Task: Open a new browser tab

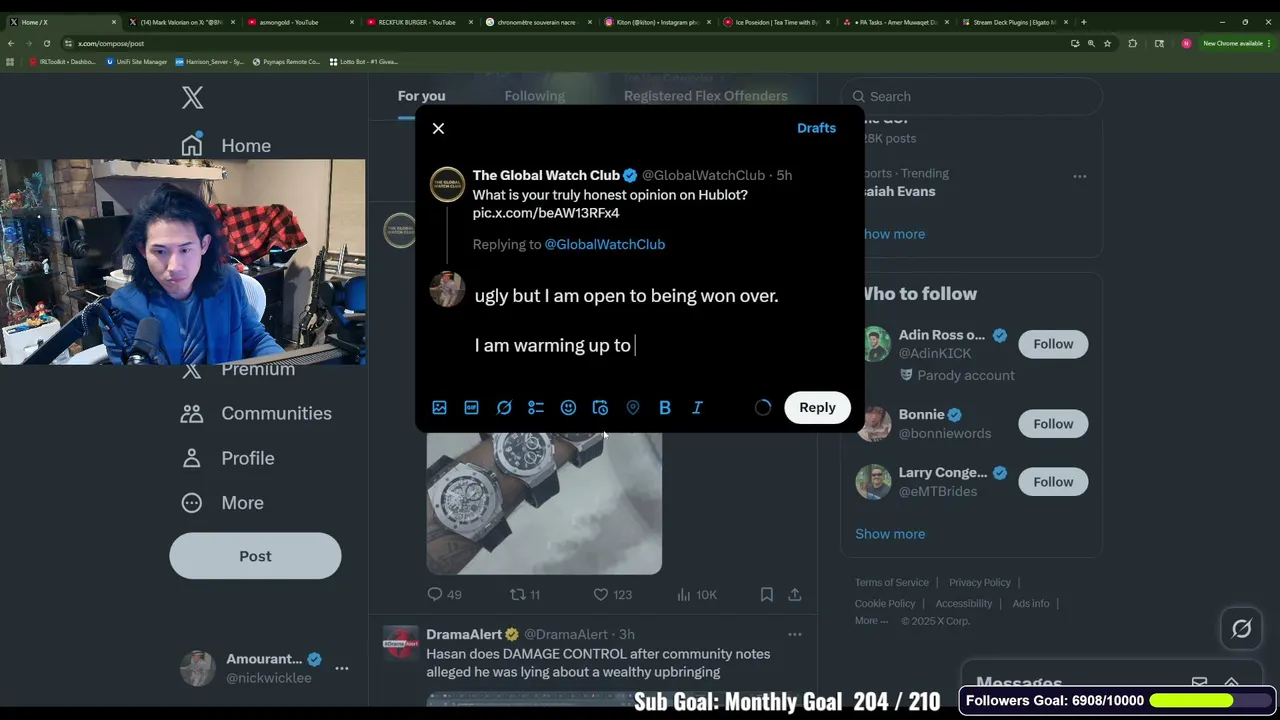Action: coord(1083,22)
